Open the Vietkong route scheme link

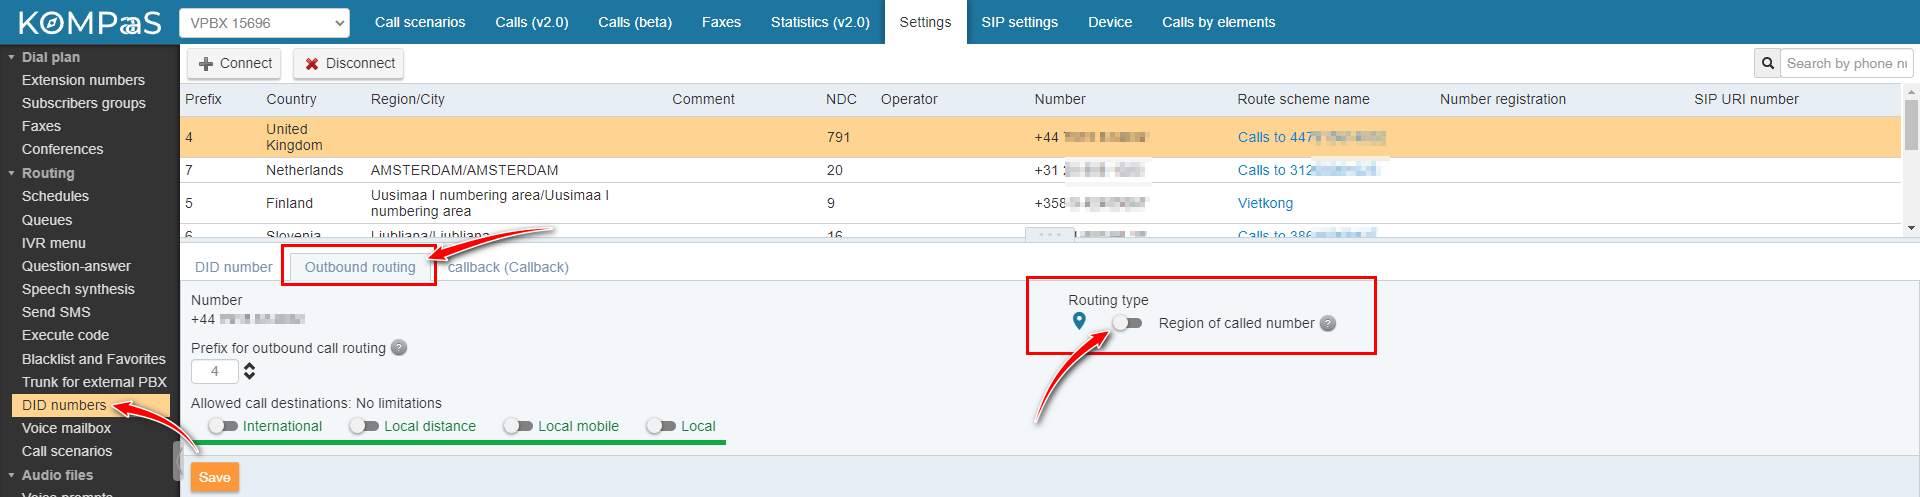1265,203
